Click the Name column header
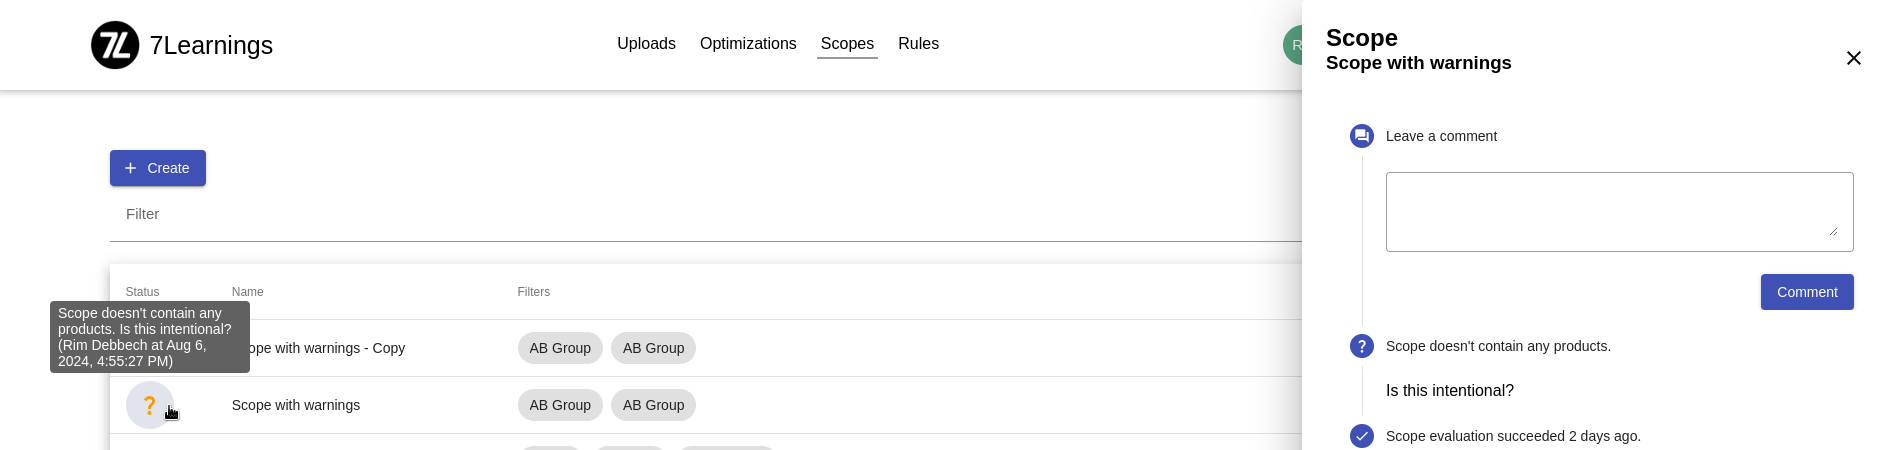Viewport: 1898px width, 450px height. pos(248,292)
